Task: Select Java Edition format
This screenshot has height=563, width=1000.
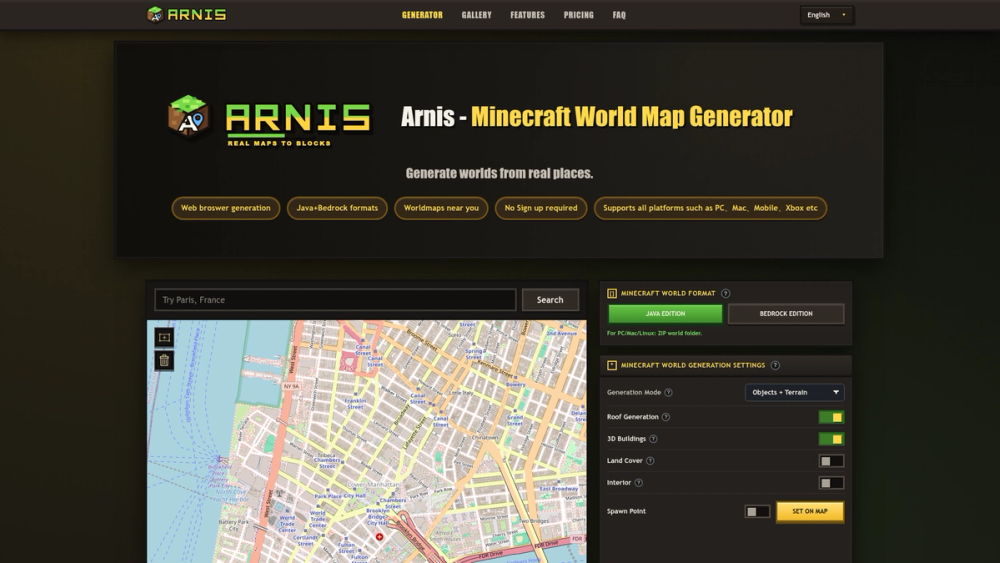Action: coord(665,314)
